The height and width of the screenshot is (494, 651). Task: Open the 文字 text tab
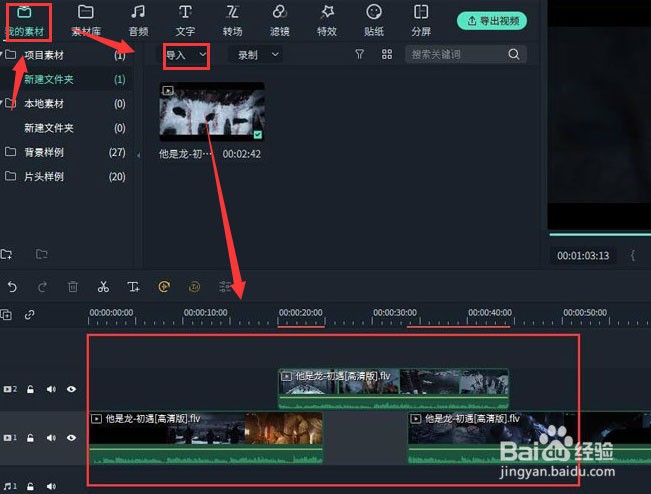click(185, 21)
